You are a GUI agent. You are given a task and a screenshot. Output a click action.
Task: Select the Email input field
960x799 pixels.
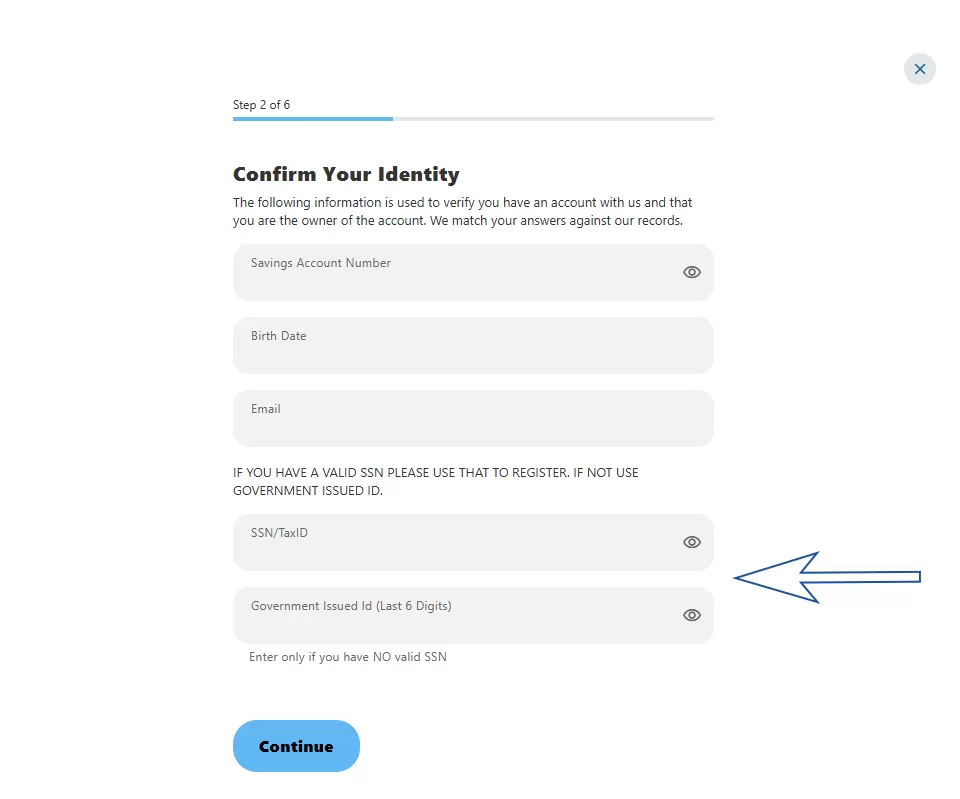473,418
